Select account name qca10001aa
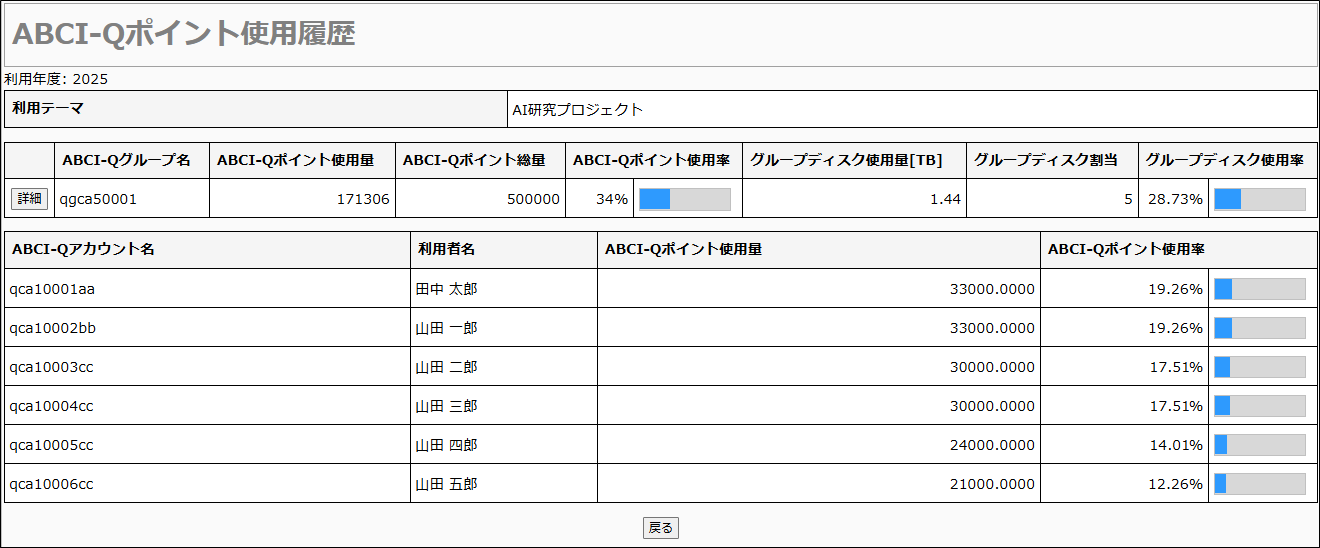This screenshot has height=548, width=1320. click(x=52, y=289)
